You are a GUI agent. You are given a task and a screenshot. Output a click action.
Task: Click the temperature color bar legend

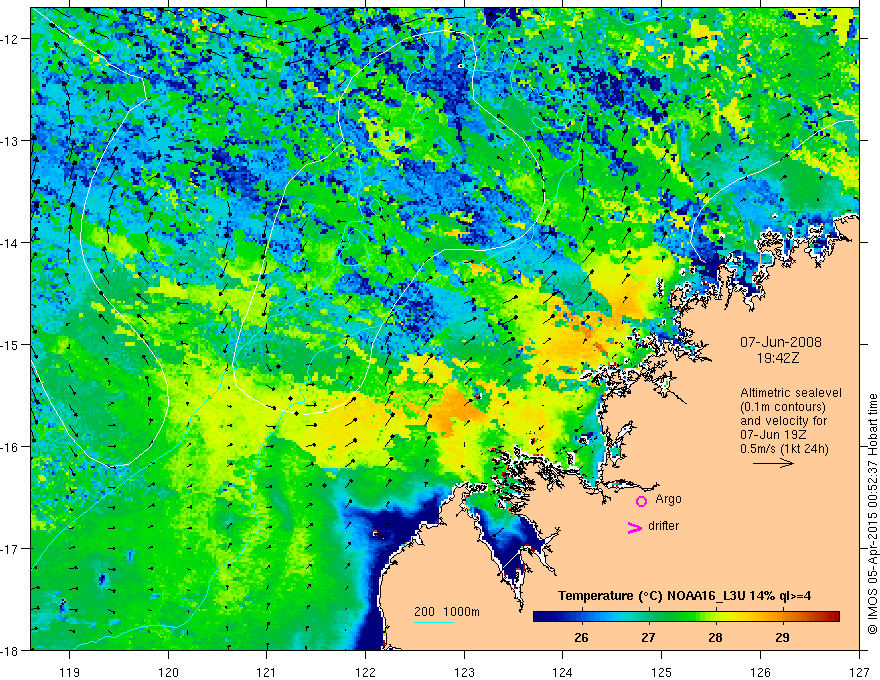686,617
